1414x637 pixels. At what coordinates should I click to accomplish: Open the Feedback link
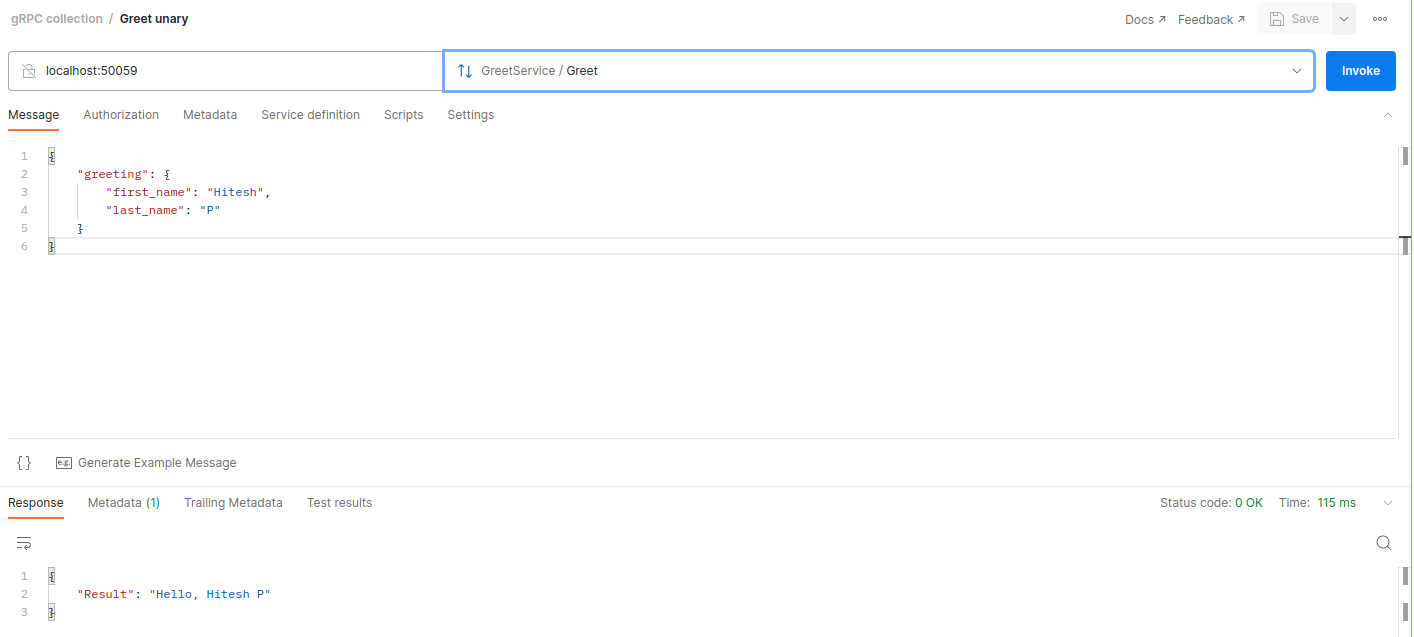[1212, 19]
